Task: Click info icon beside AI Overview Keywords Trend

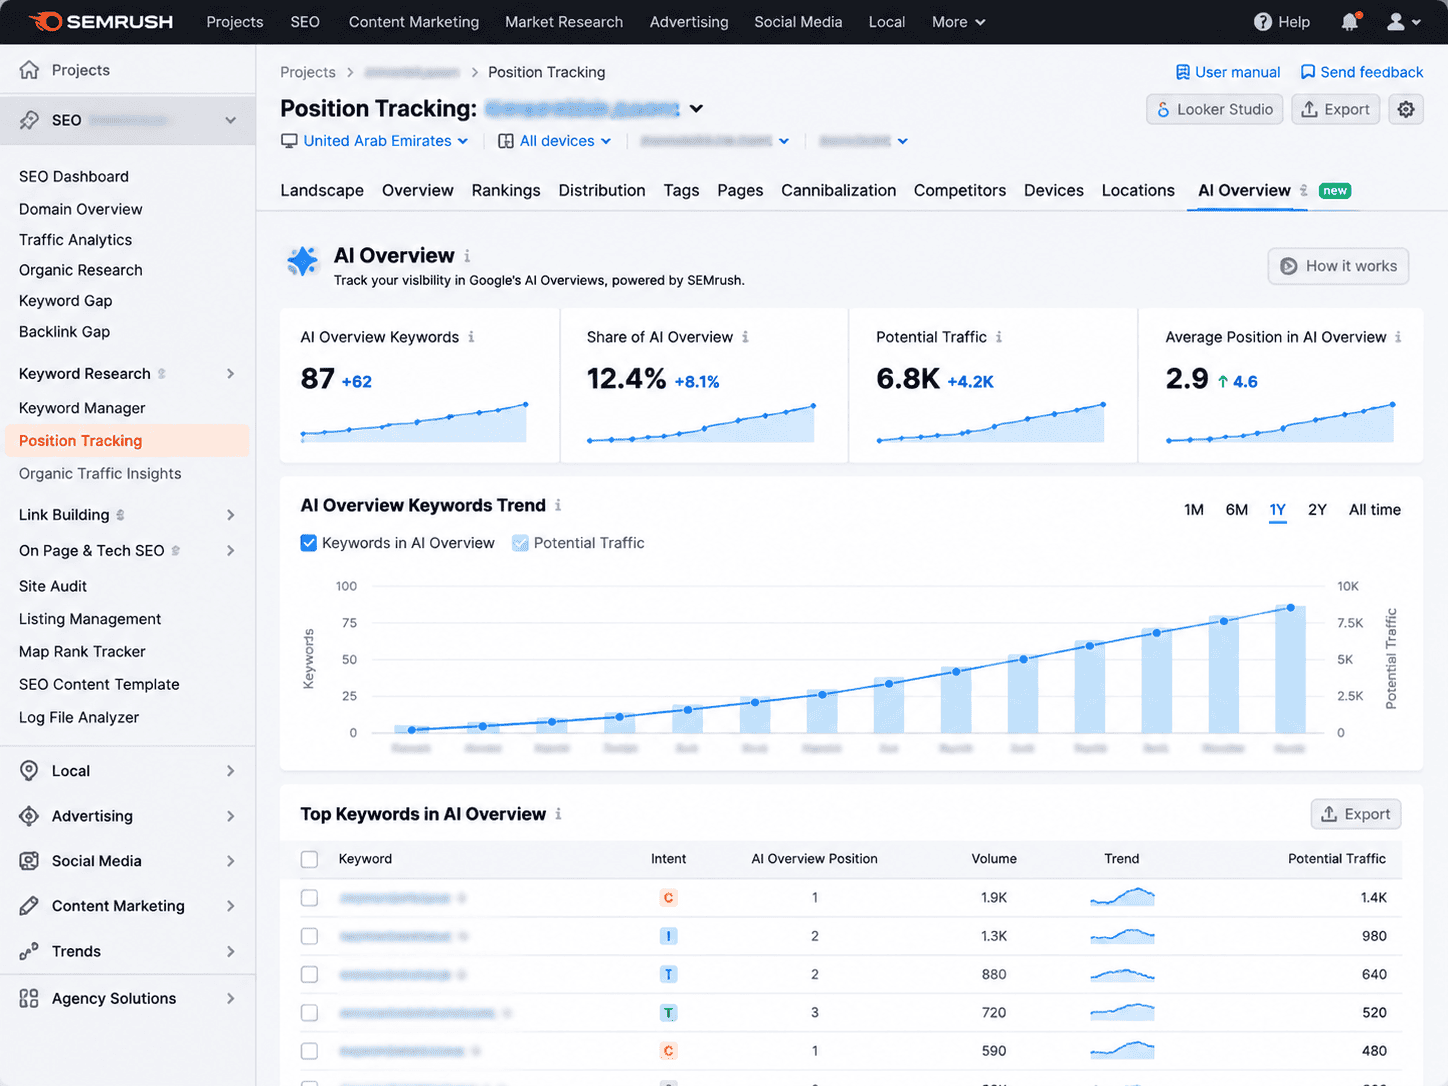Action: click(558, 505)
